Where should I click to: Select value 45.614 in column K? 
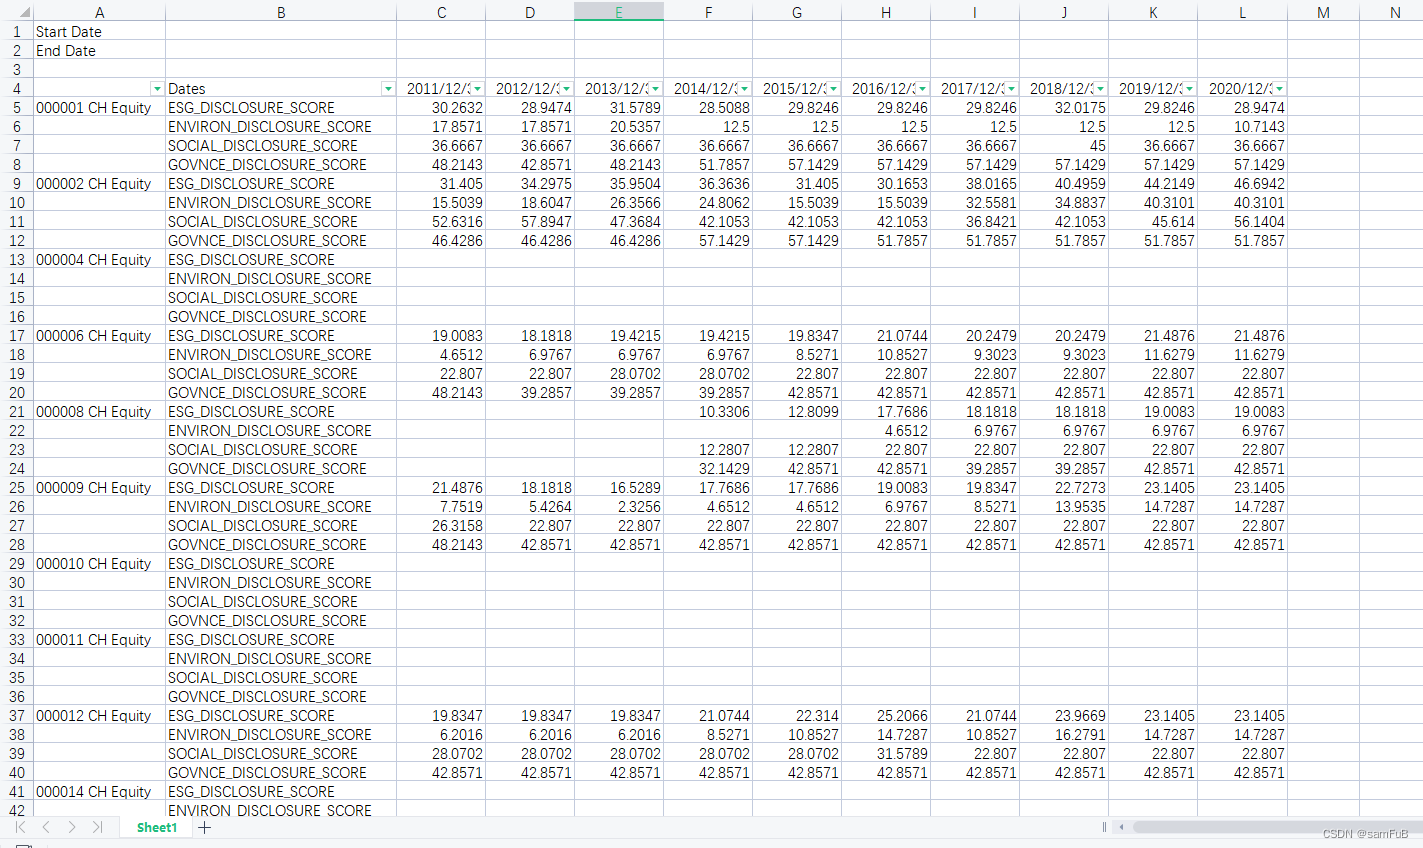tap(1153, 222)
